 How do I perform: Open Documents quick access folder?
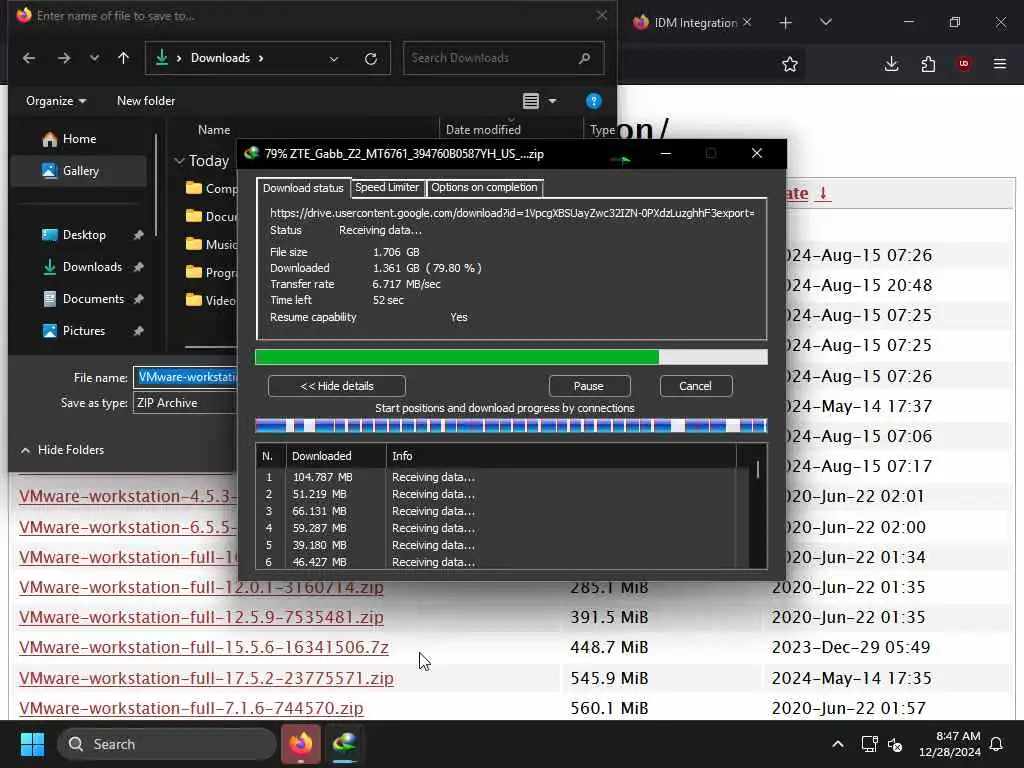point(84,299)
